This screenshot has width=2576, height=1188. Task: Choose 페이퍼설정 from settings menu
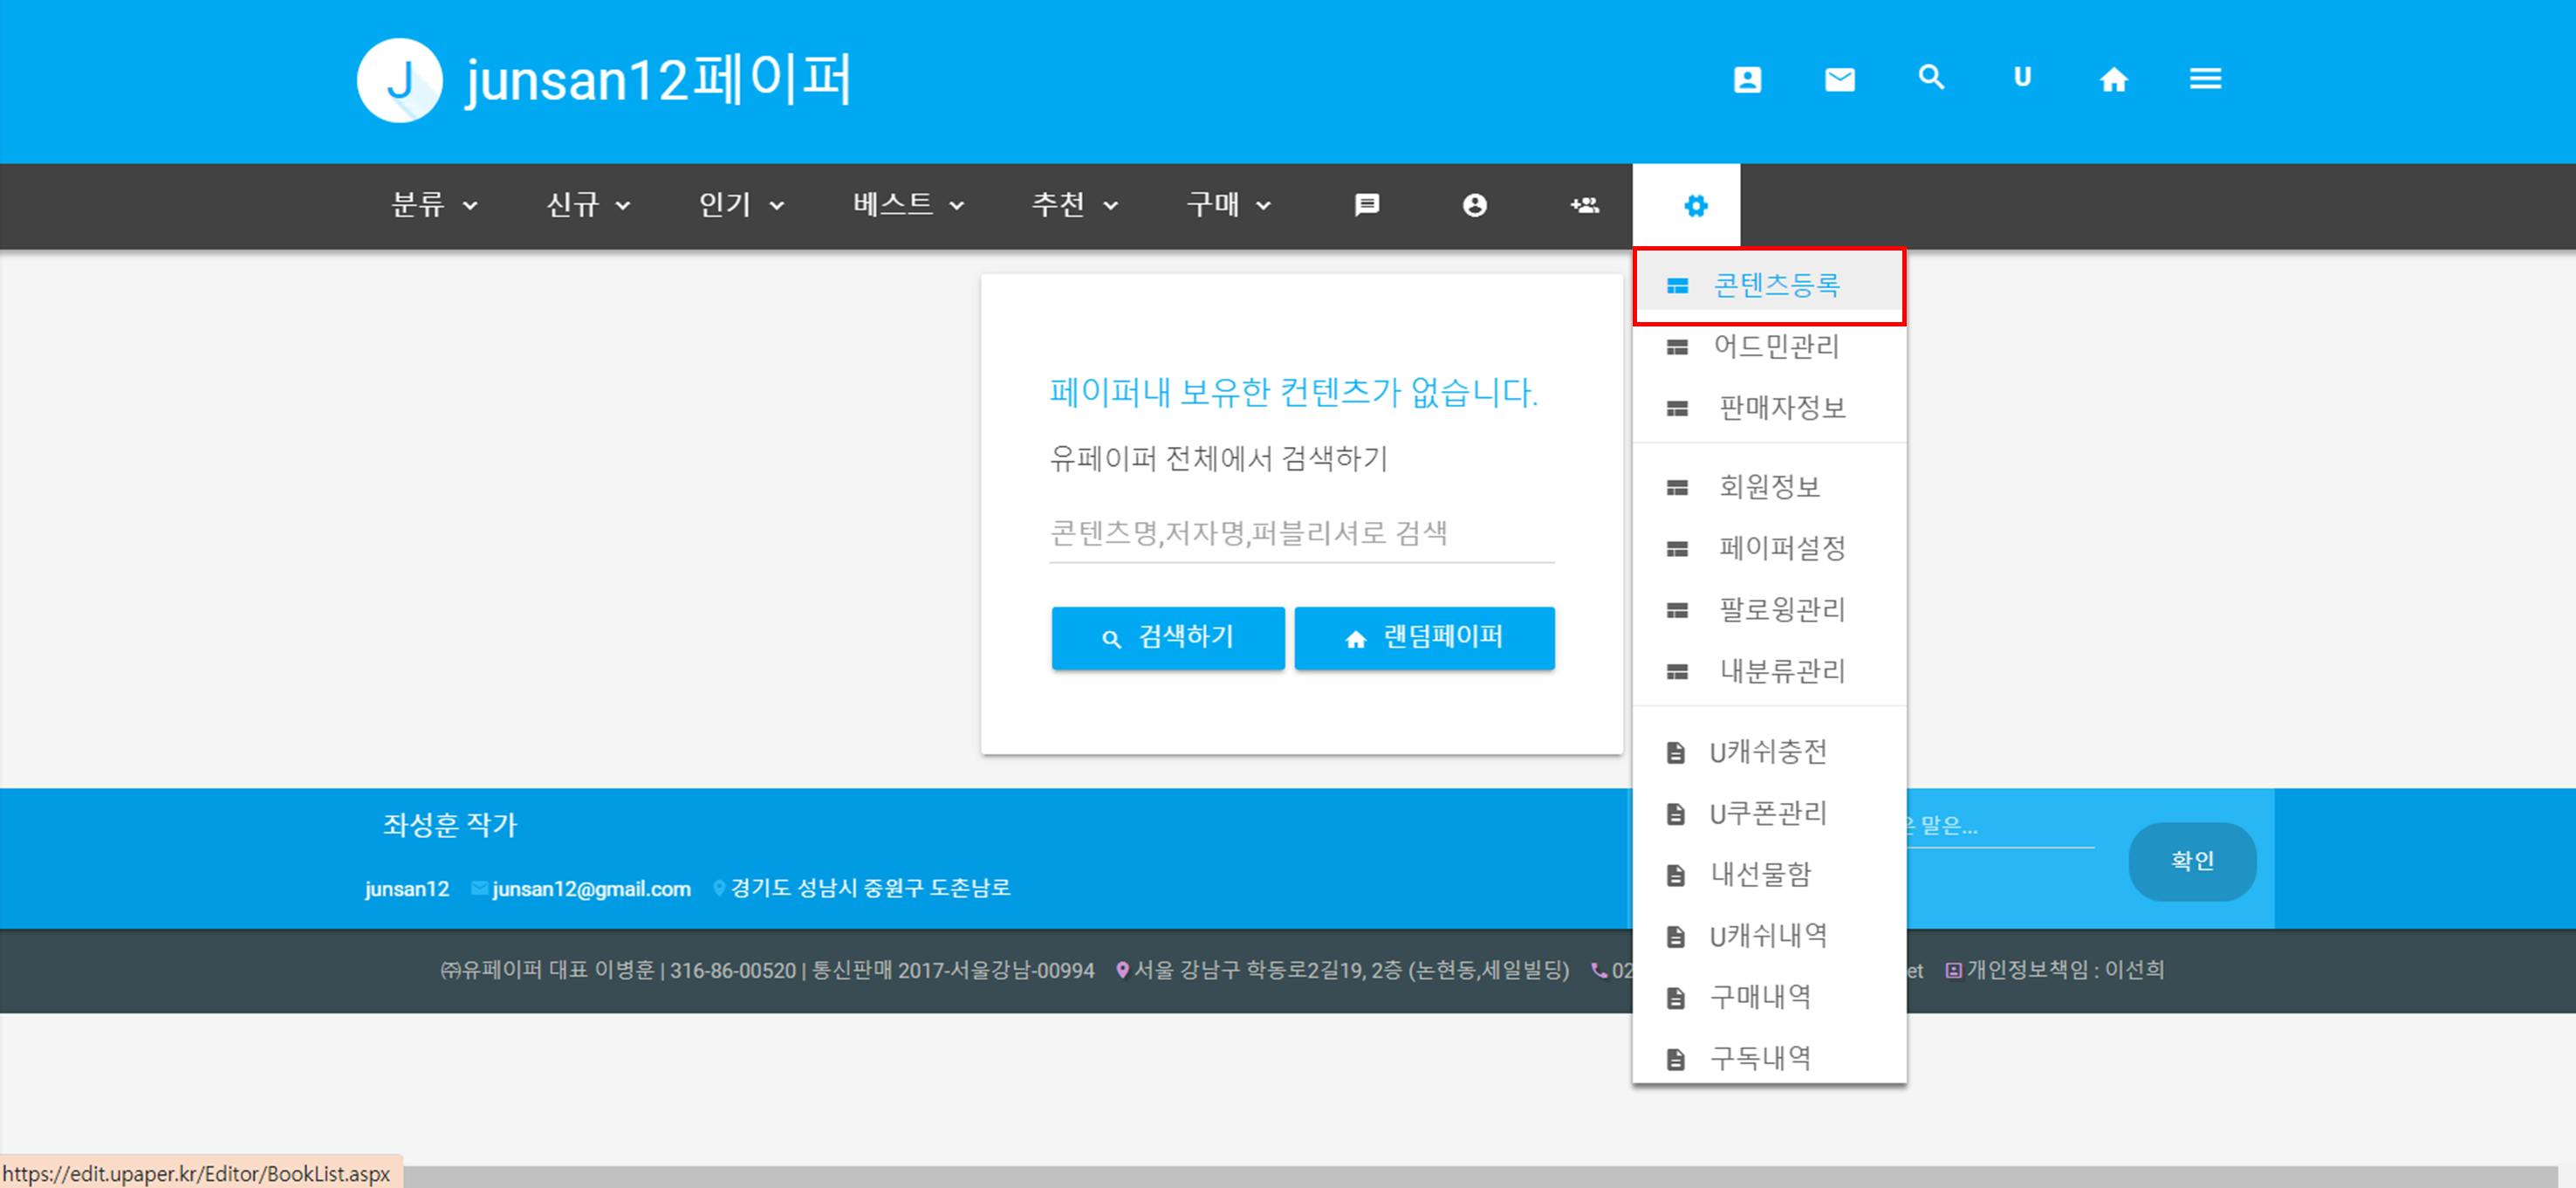pos(1781,548)
